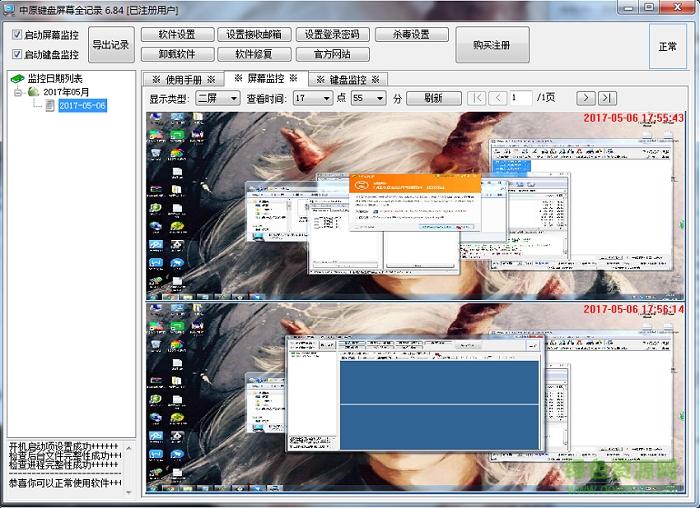Screen dimensions: 700x508
Task: Click the document icon beside 2017-05-06
Action: [50, 105]
